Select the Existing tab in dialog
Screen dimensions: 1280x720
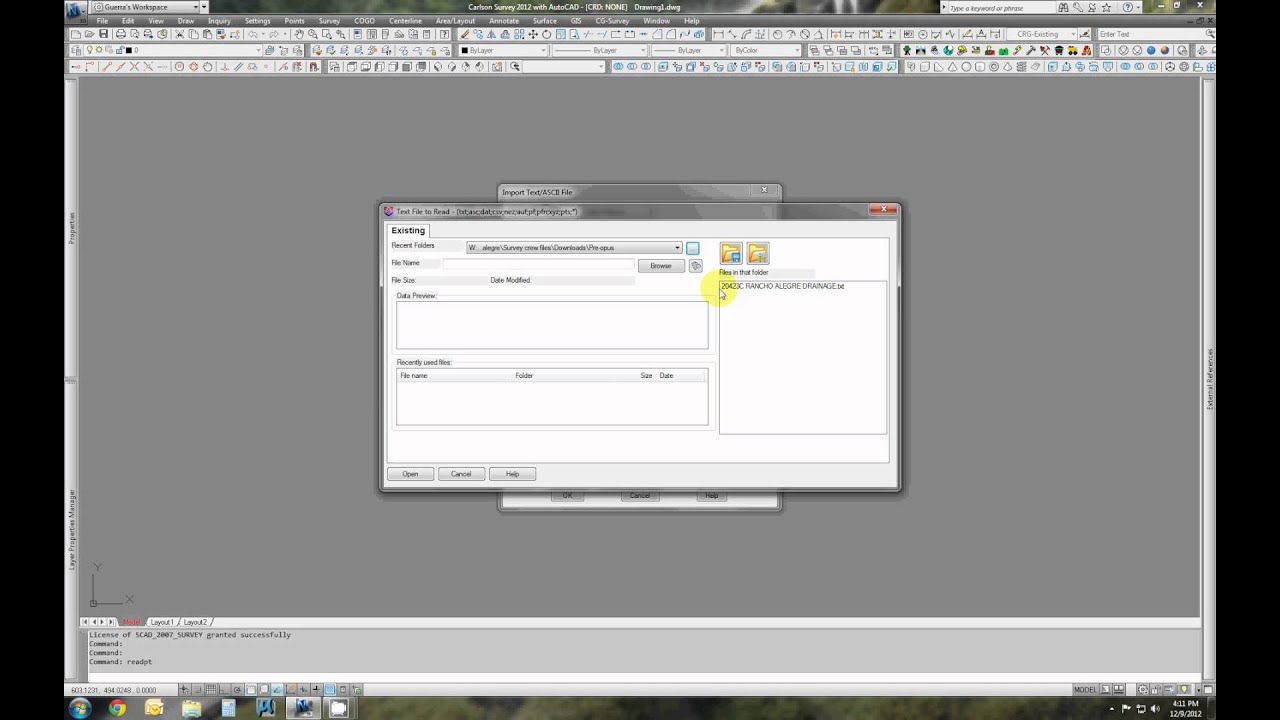click(408, 231)
